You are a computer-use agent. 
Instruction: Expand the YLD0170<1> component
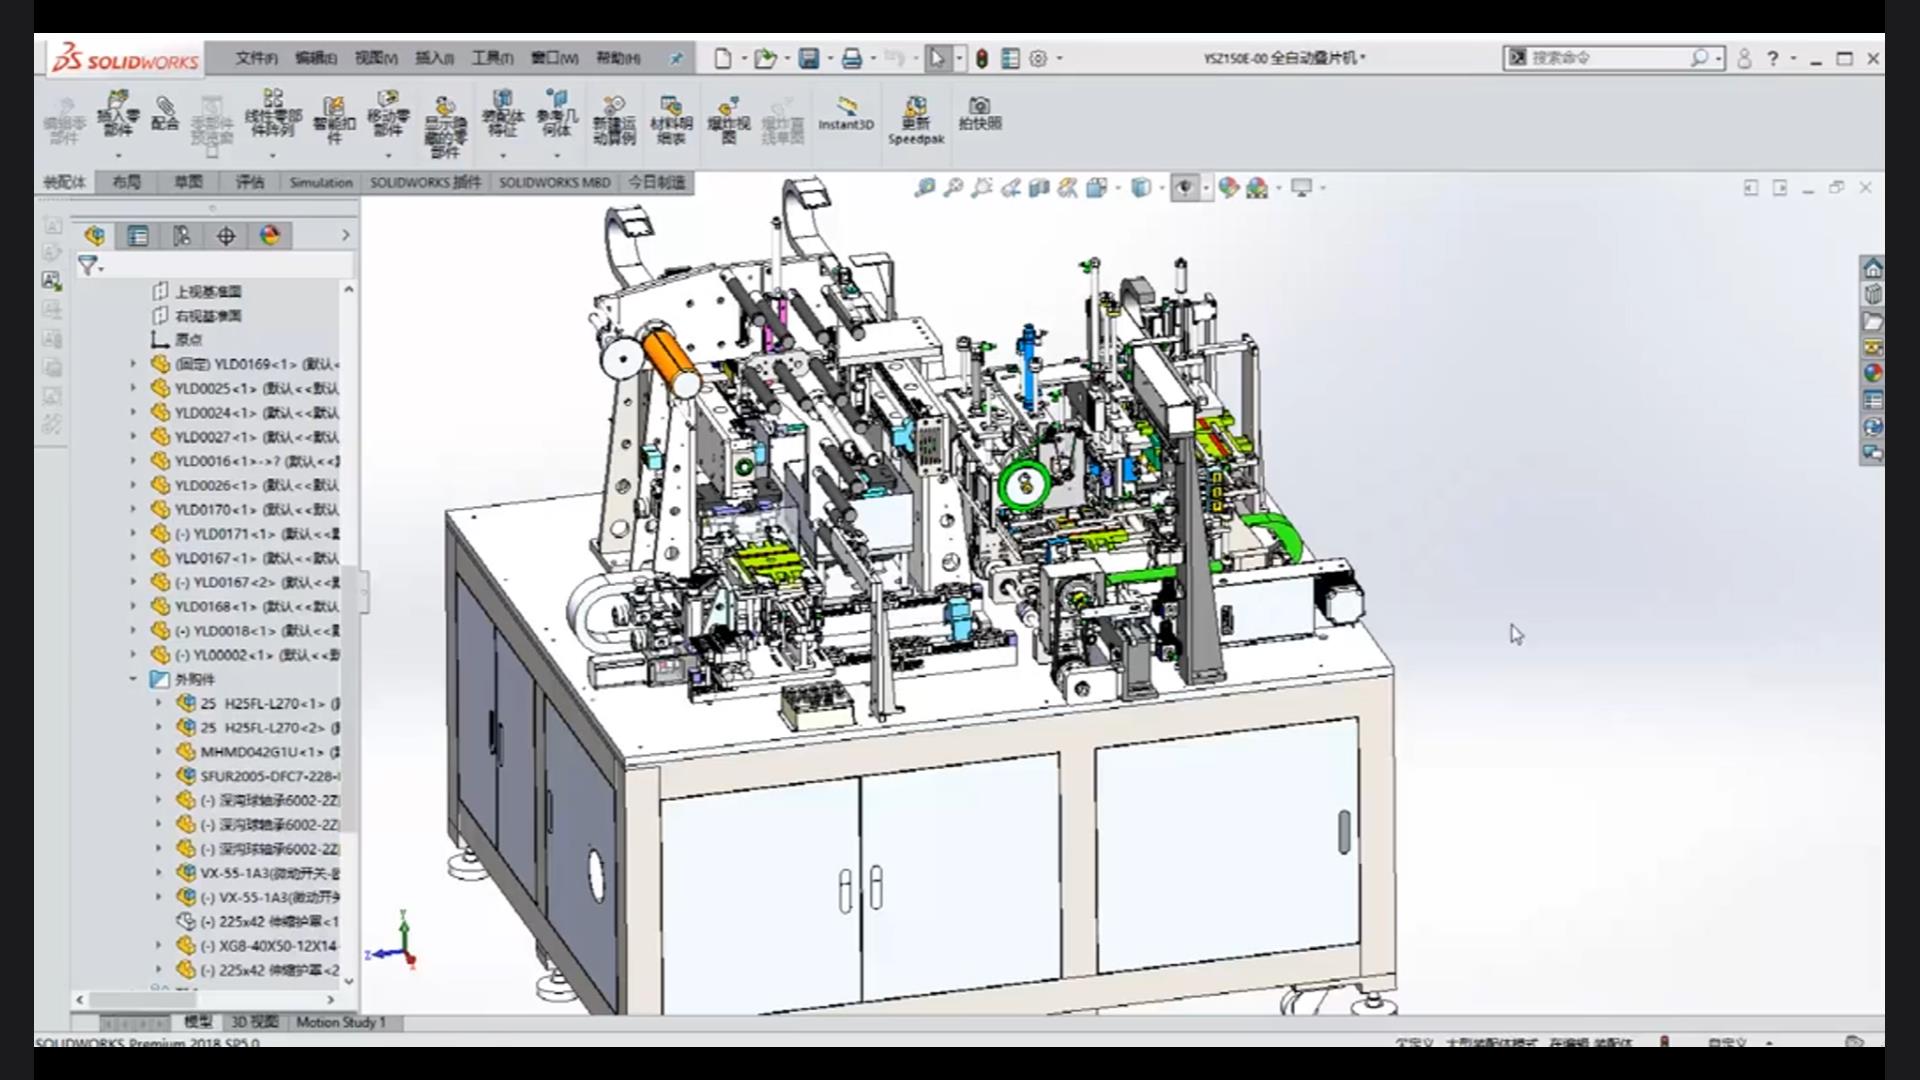pos(133,509)
